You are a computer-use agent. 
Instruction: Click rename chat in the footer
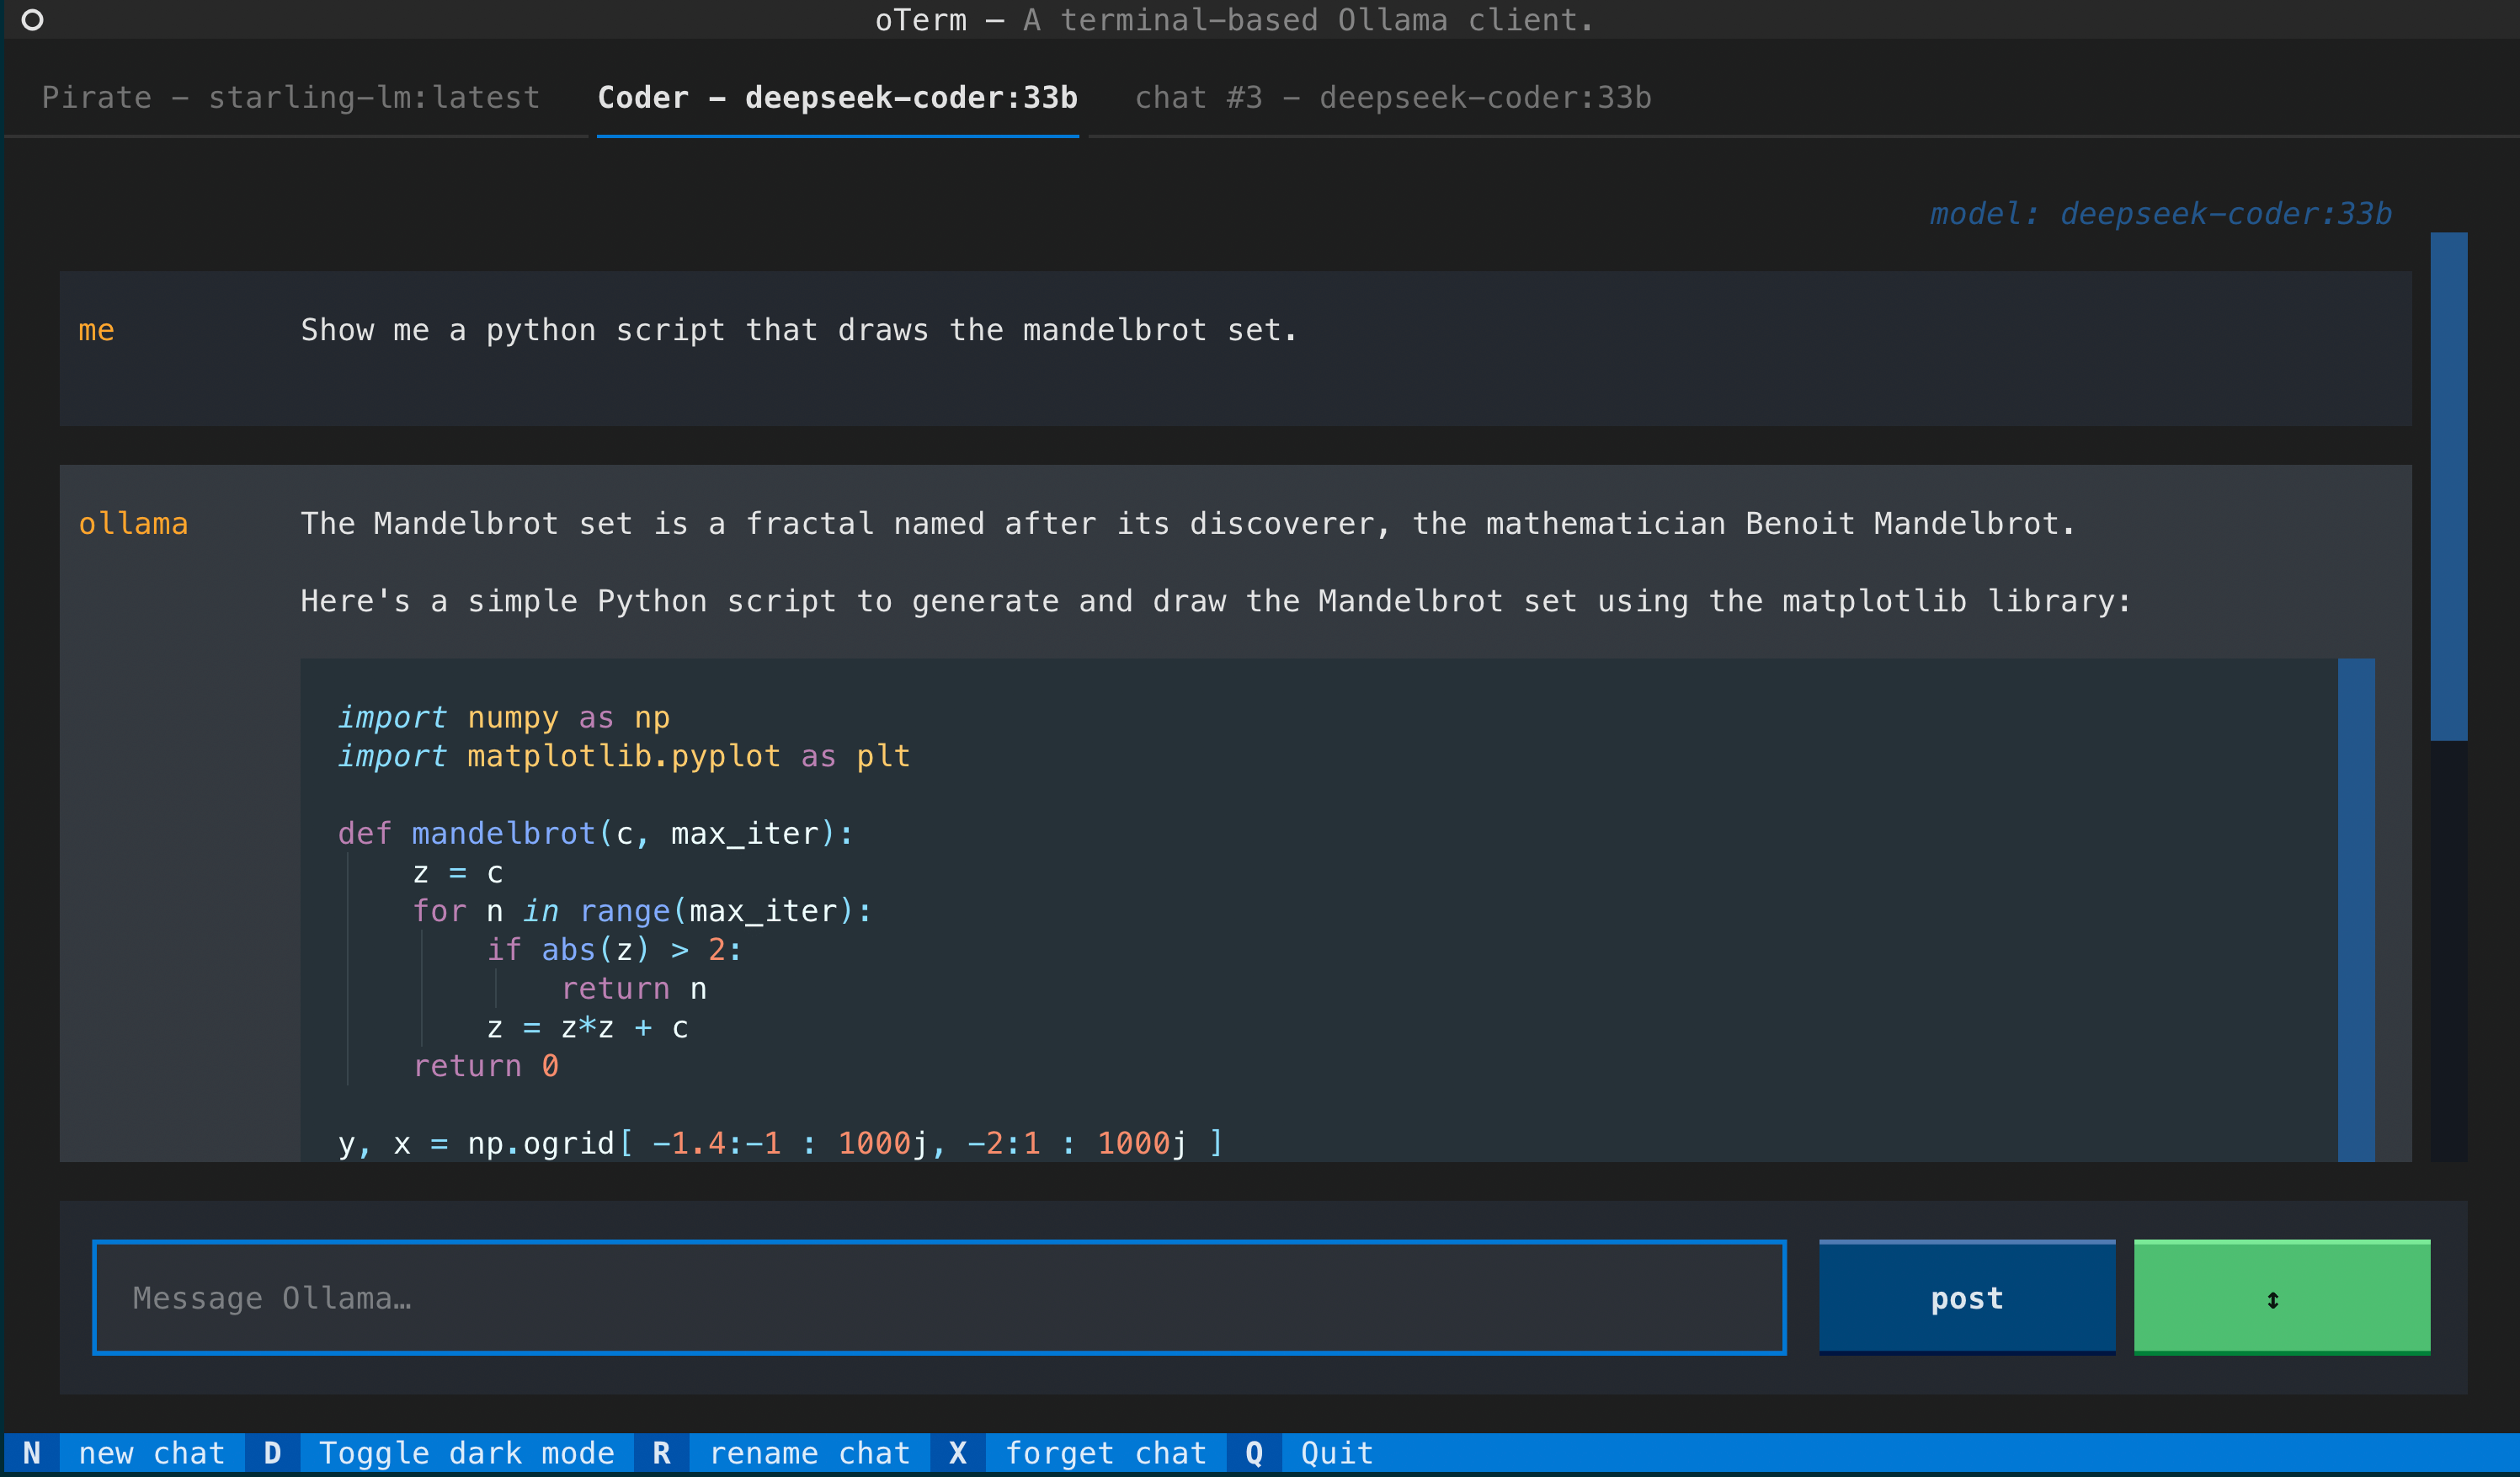809,1453
